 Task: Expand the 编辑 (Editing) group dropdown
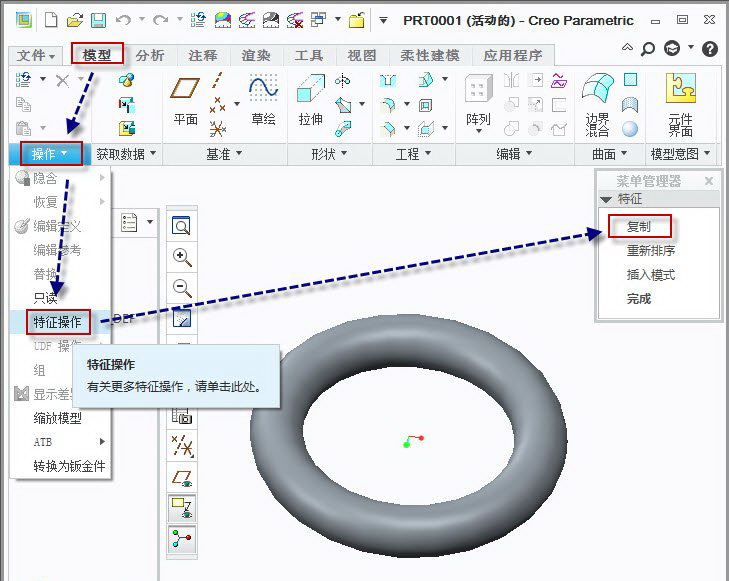click(x=514, y=154)
